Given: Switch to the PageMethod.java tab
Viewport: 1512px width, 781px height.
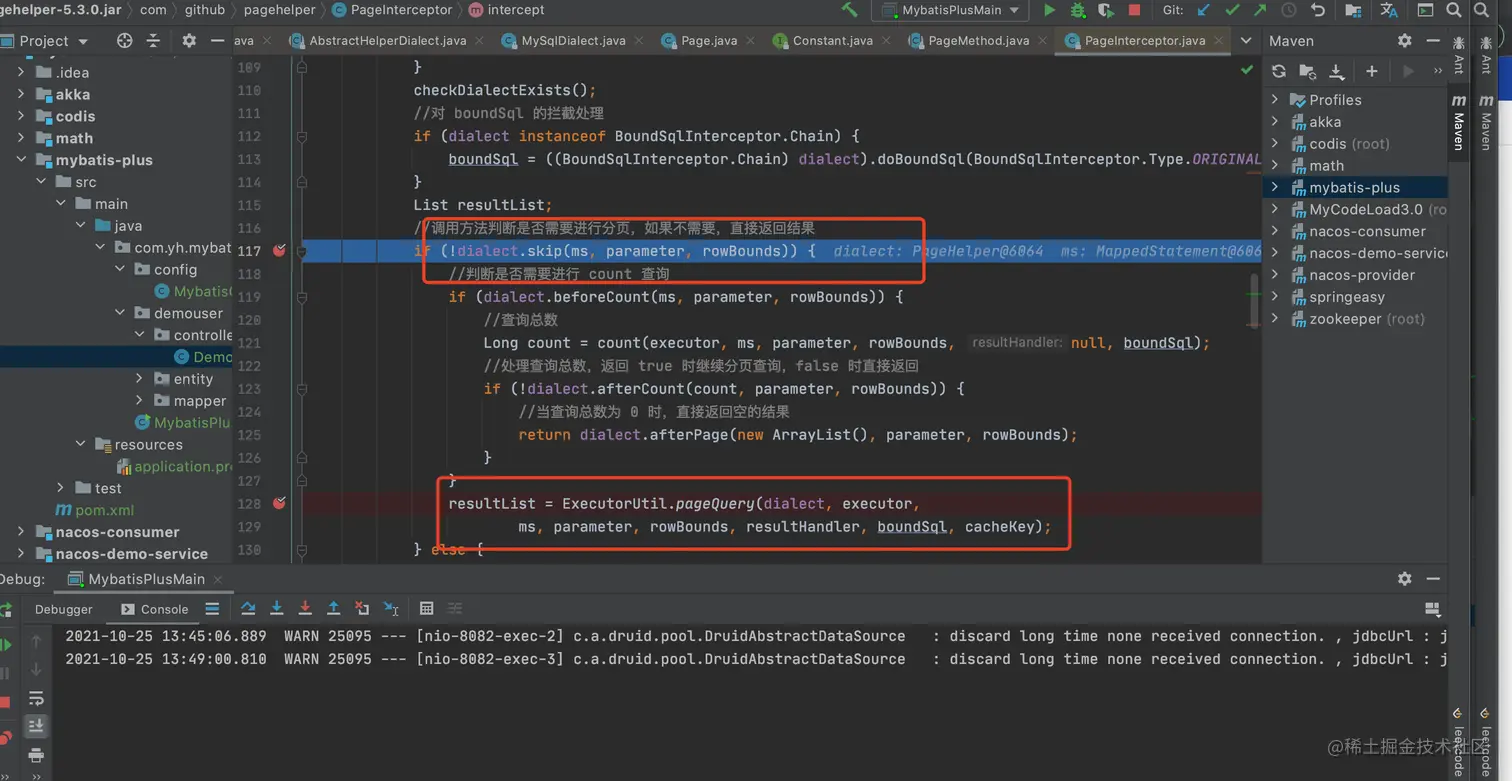Looking at the screenshot, I should click(978, 41).
